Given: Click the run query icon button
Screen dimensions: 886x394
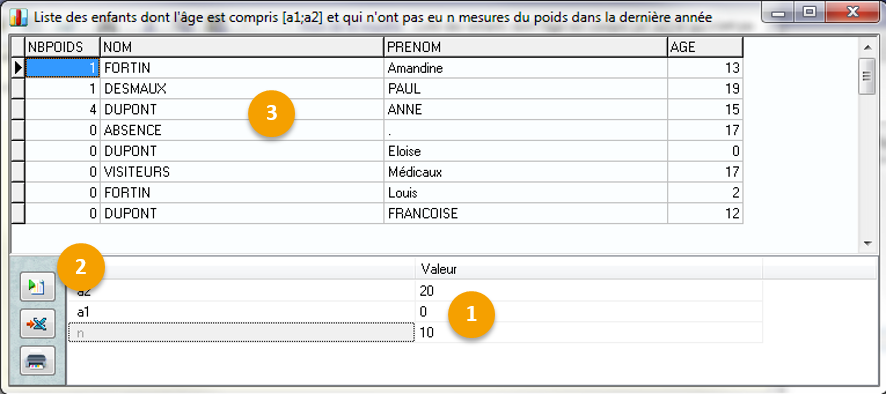Looking at the screenshot, I should [37, 287].
